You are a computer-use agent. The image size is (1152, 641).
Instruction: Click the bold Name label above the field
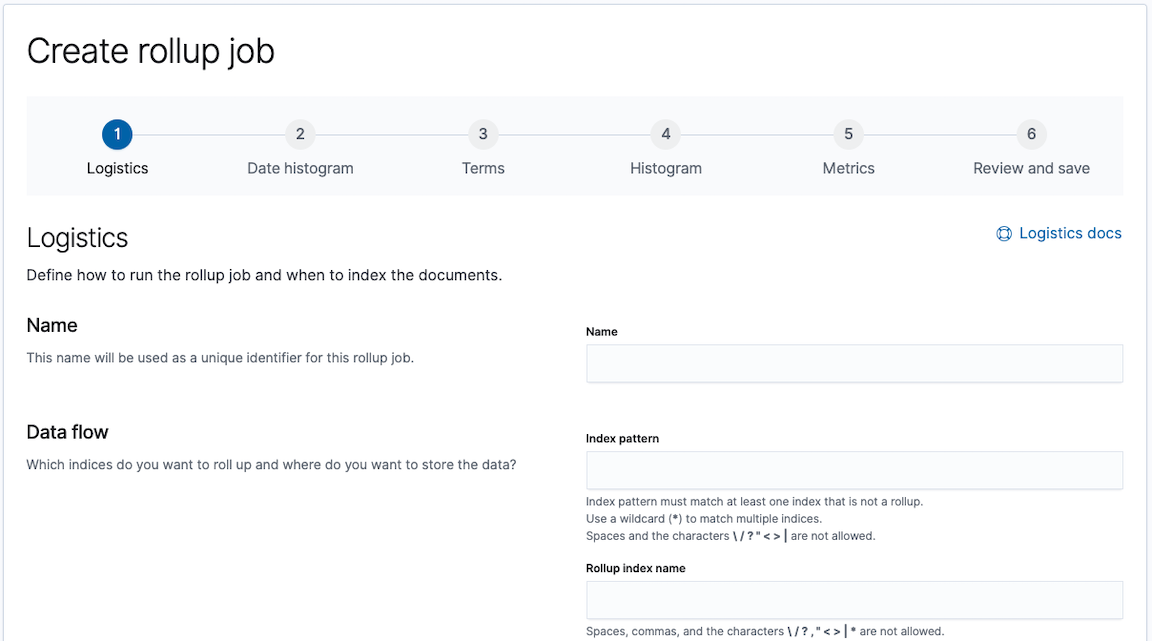(x=602, y=332)
